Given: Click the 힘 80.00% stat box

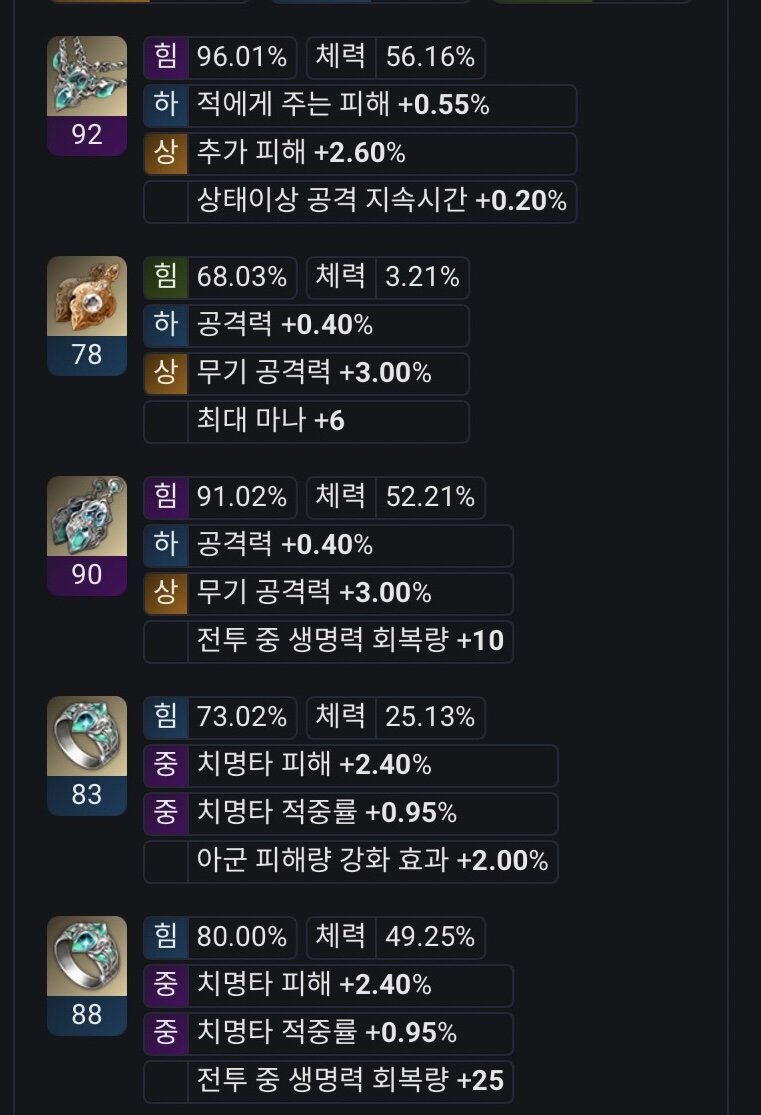Looking at the screenshot, I should [x=220, y=937].
